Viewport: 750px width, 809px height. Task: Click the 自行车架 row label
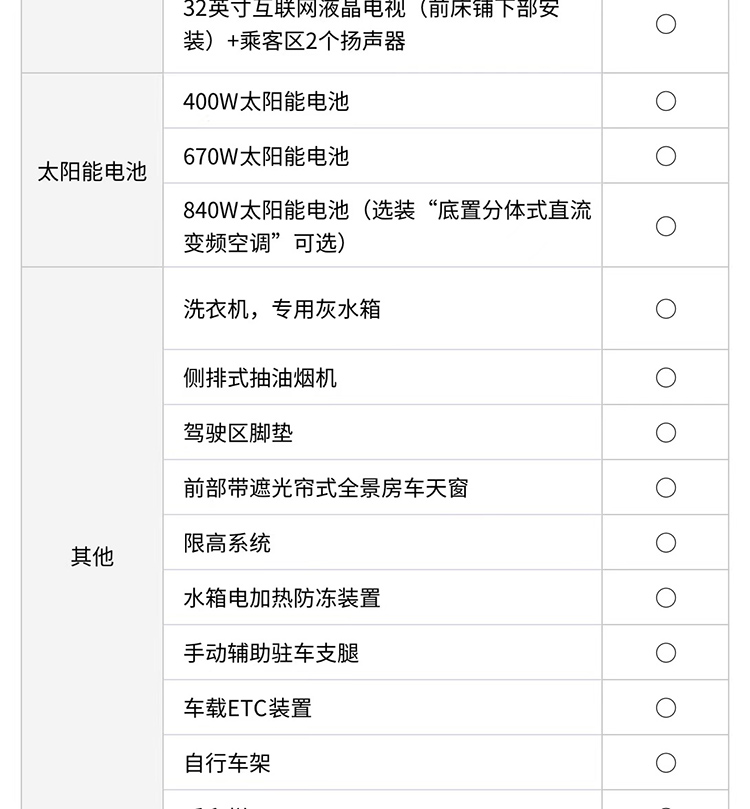pos(227,764)
